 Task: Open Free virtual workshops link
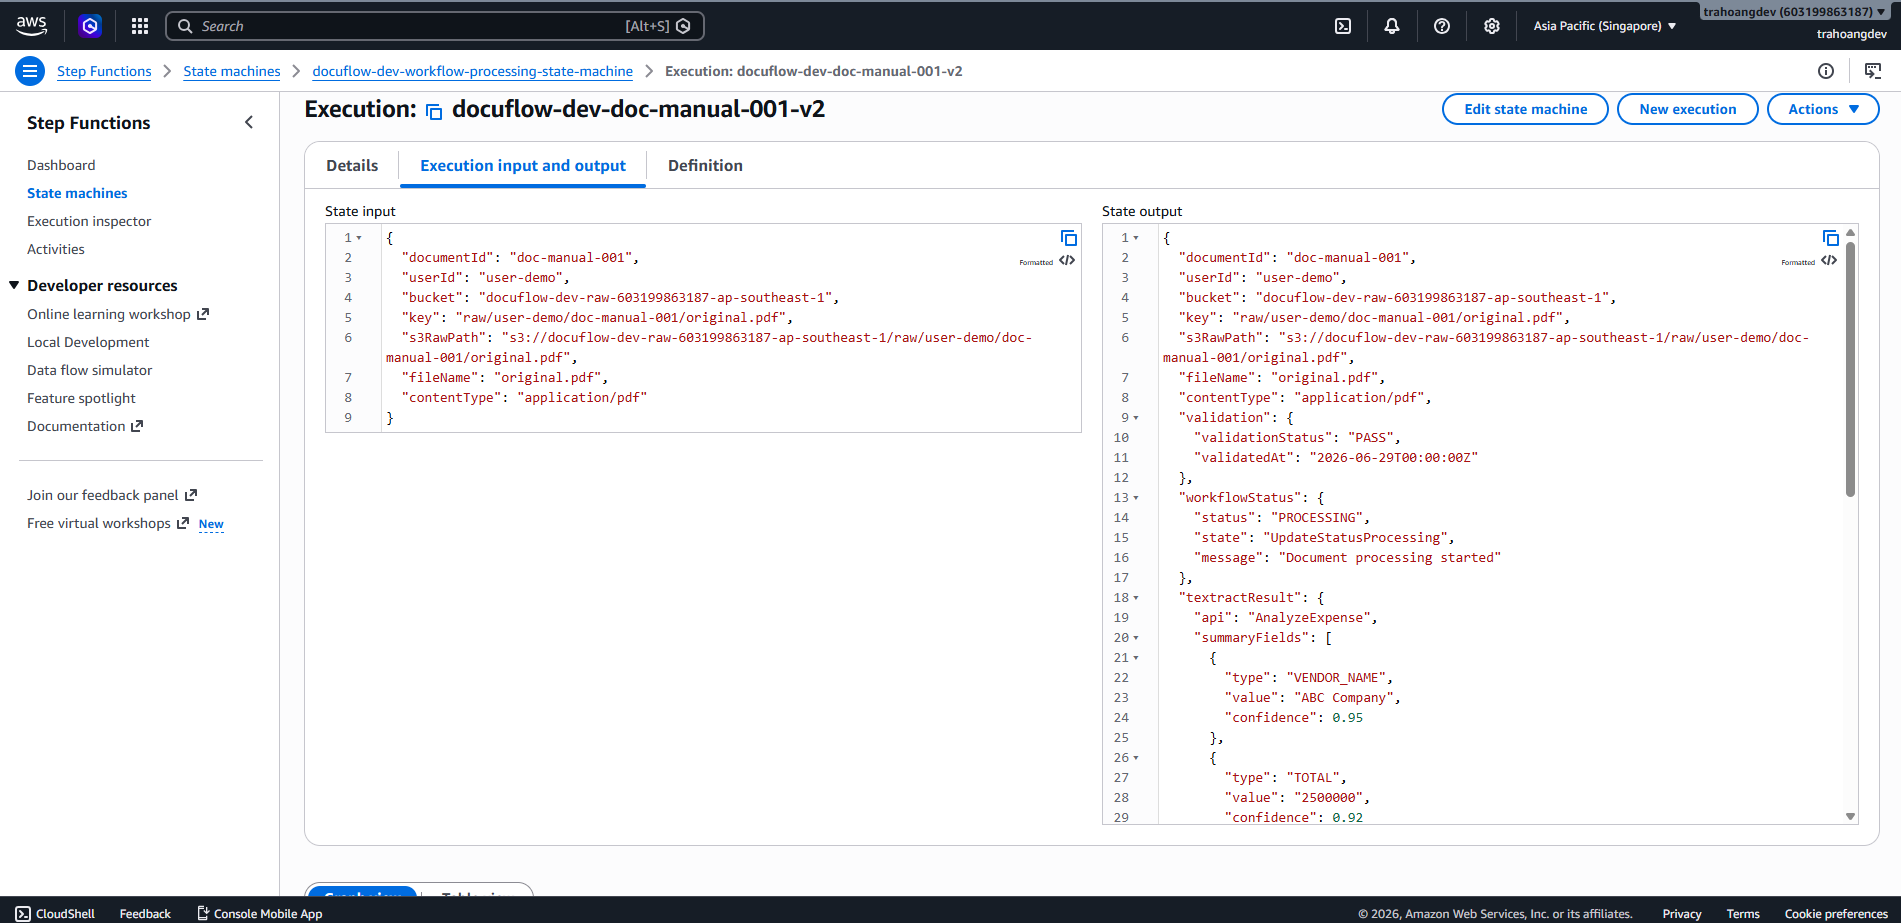[108, 523]
